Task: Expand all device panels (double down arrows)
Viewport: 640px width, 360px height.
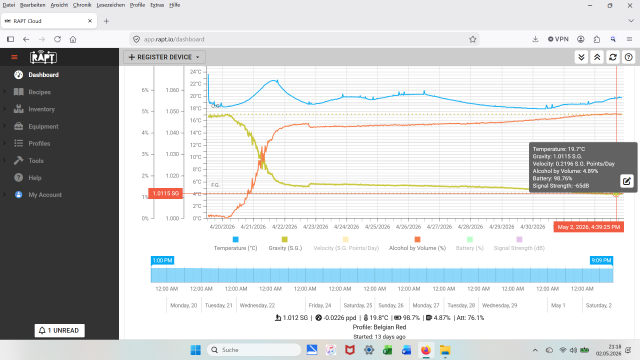Action: point(581,57)
